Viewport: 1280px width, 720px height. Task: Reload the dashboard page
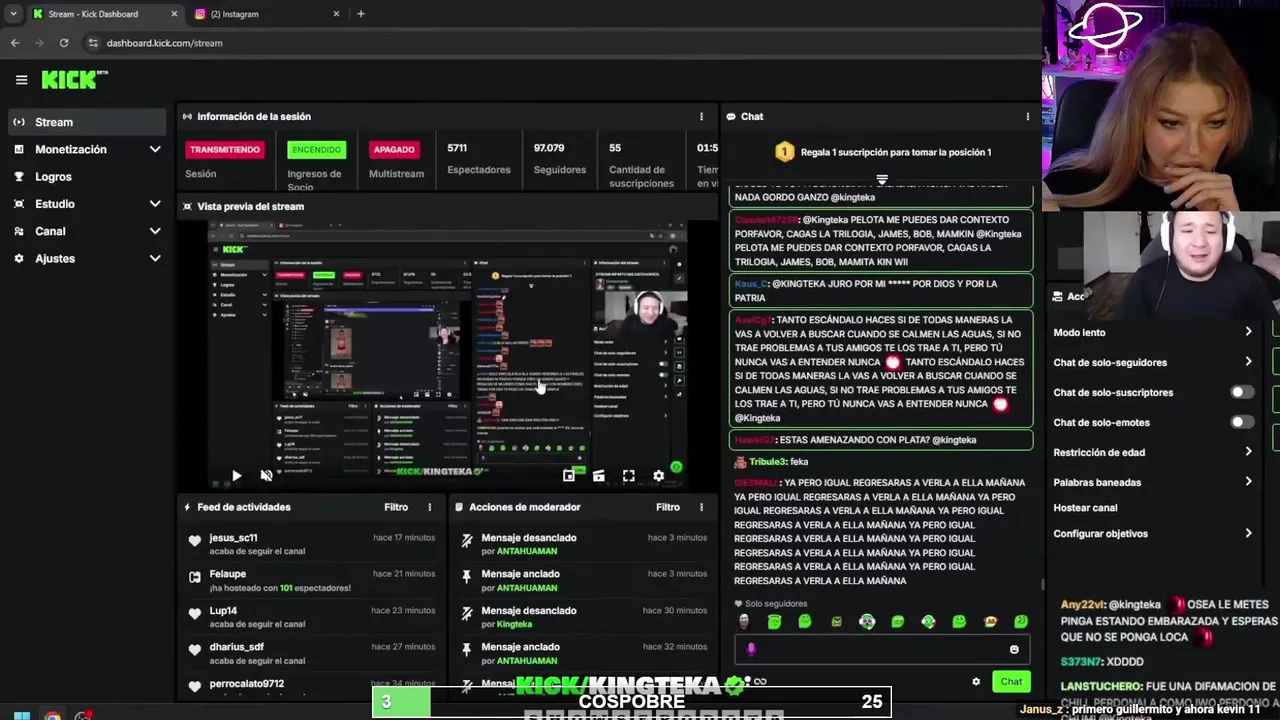point(64,43)
